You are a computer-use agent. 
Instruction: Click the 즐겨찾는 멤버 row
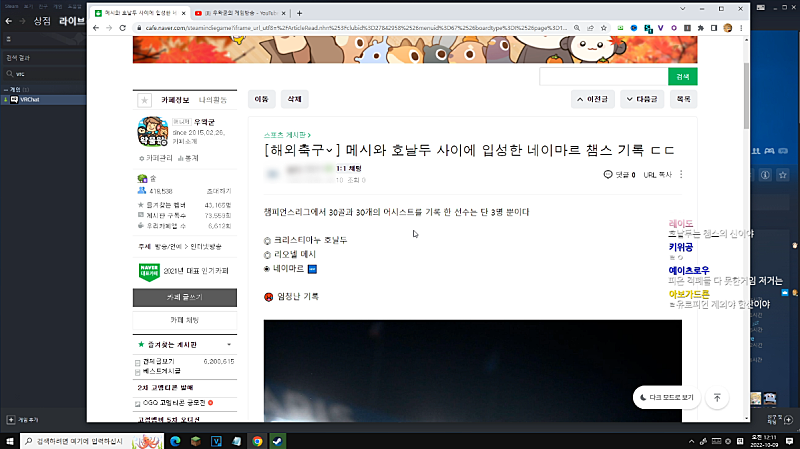[184, 205]
